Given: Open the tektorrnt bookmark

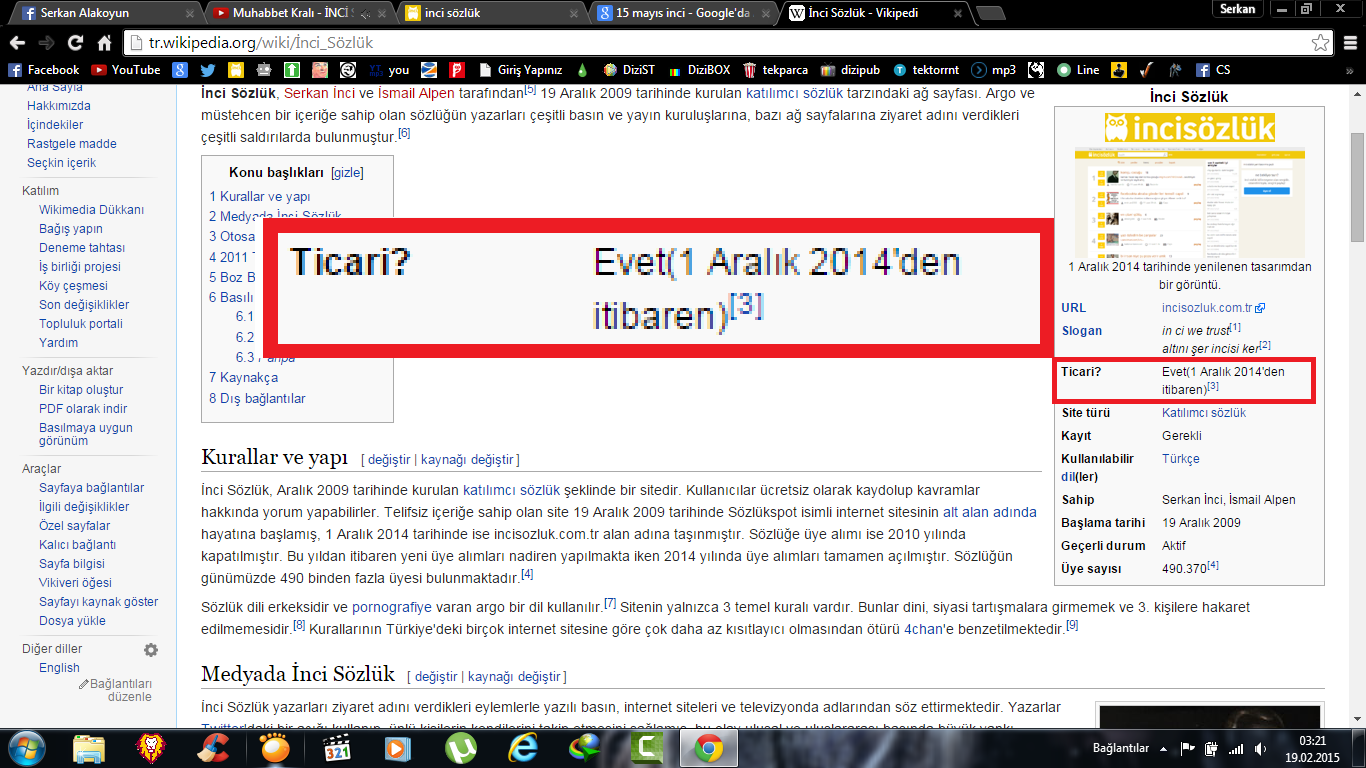Looking at the screenshot, I should (926, 70).
